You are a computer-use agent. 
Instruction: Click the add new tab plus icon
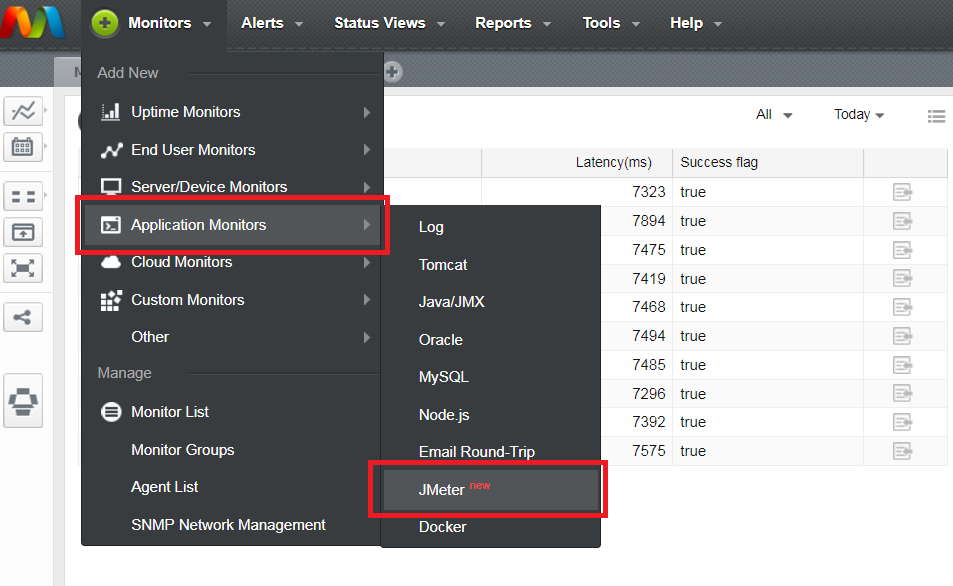click(x=393, y=72)
